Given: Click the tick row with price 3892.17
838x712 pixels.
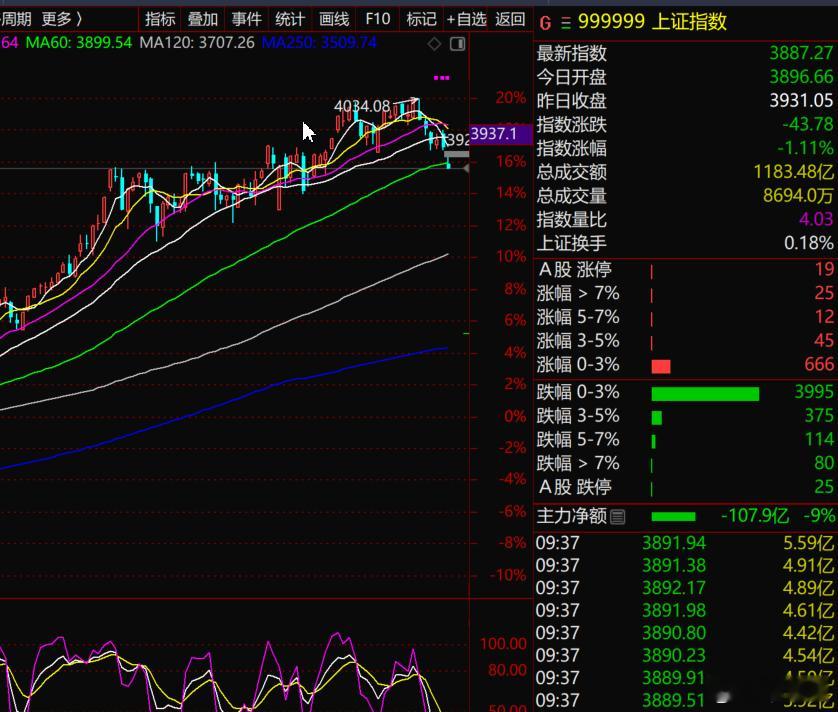Looking at the screenshot, I should coord(685,588).
